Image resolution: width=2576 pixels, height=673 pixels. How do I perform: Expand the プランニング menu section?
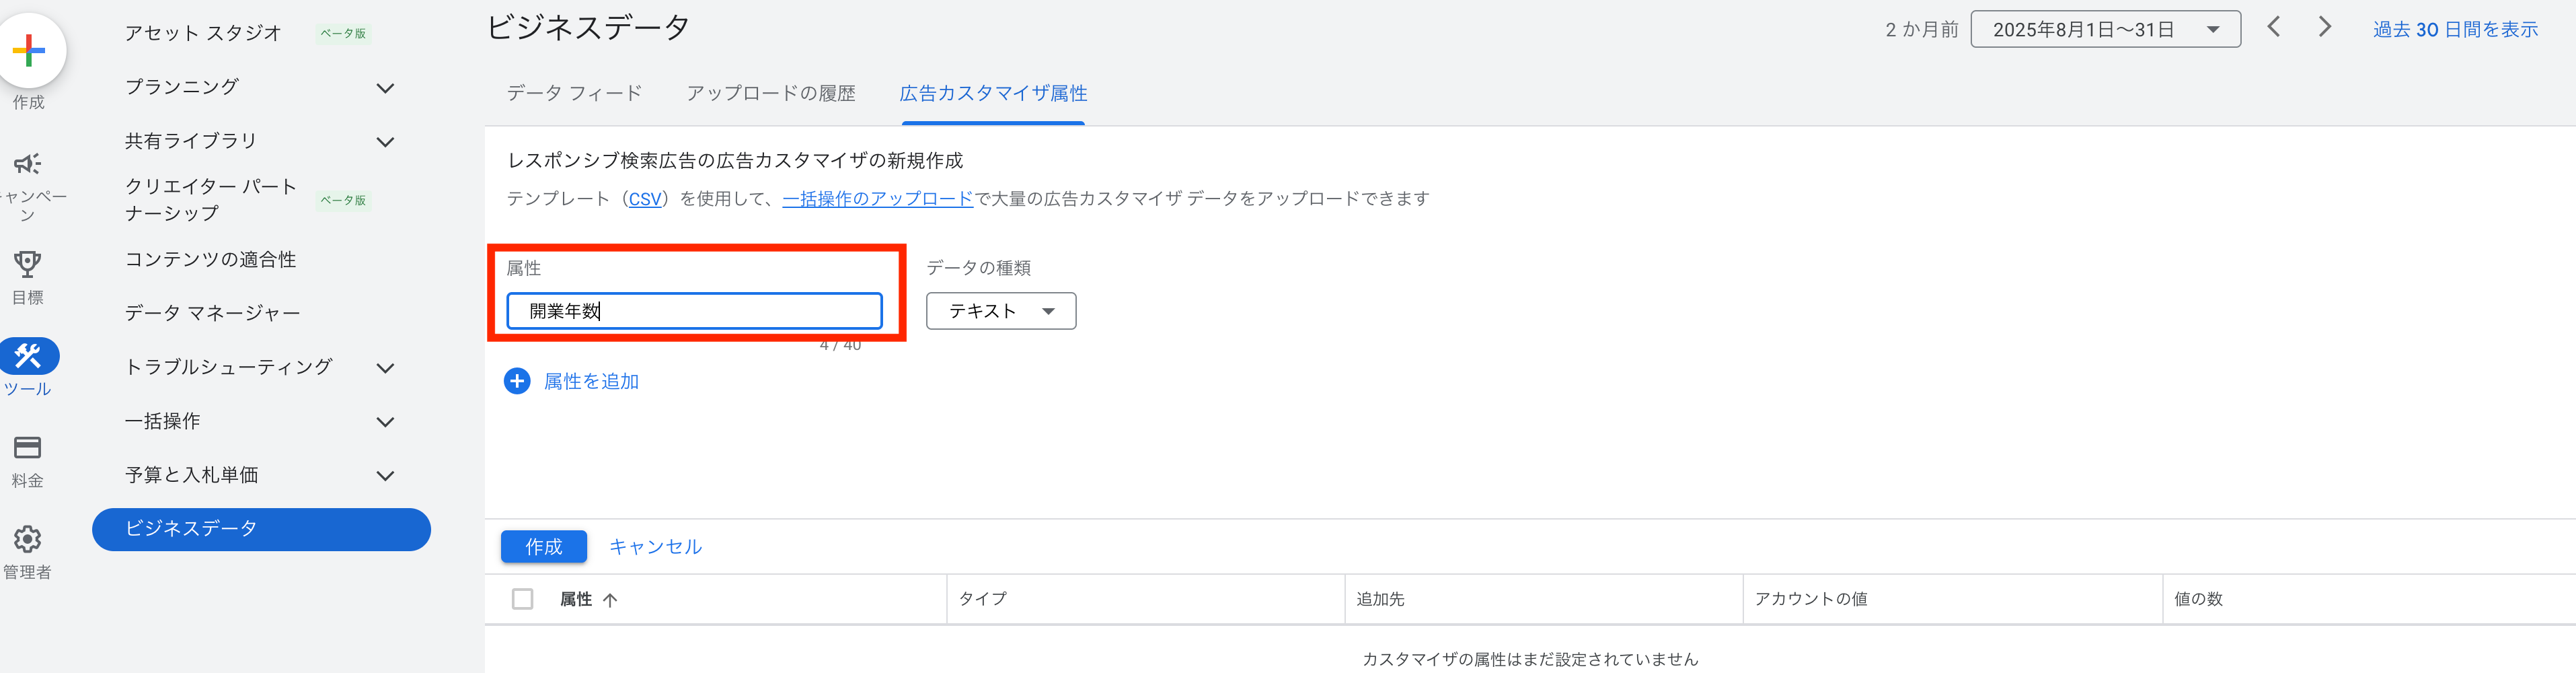(x=385, y=88)
